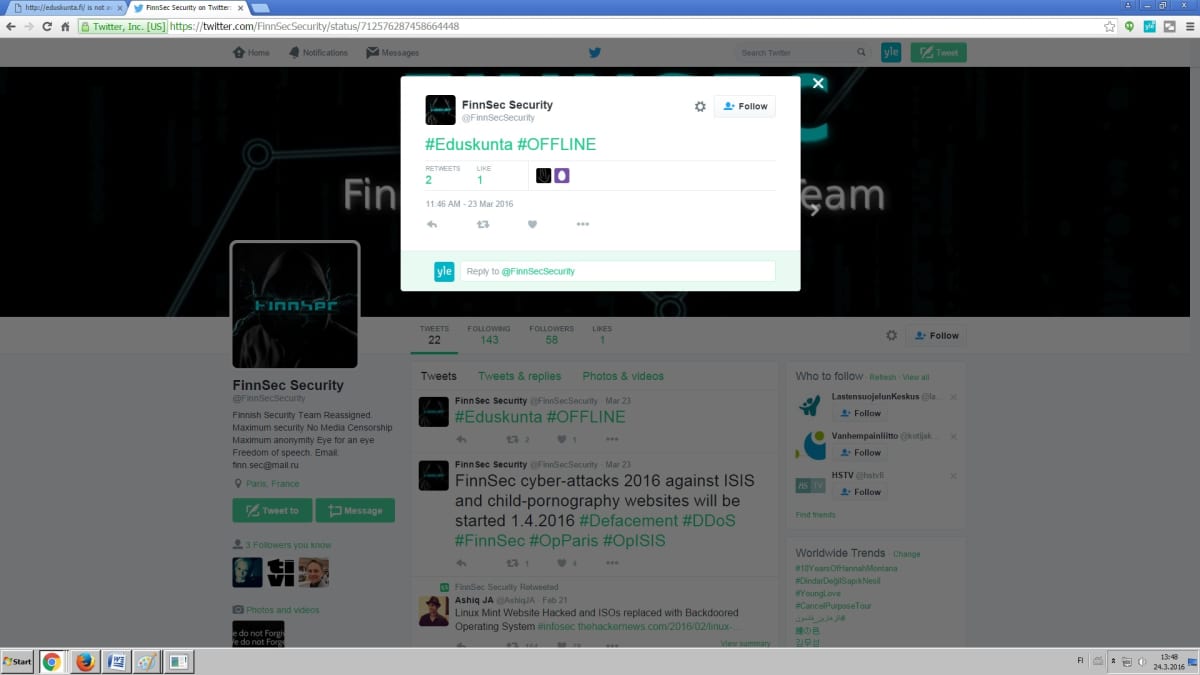1200x675 pixels.
Task: Open the #OpParis hashtag in timeline tweet
Action: pos(563,541)
